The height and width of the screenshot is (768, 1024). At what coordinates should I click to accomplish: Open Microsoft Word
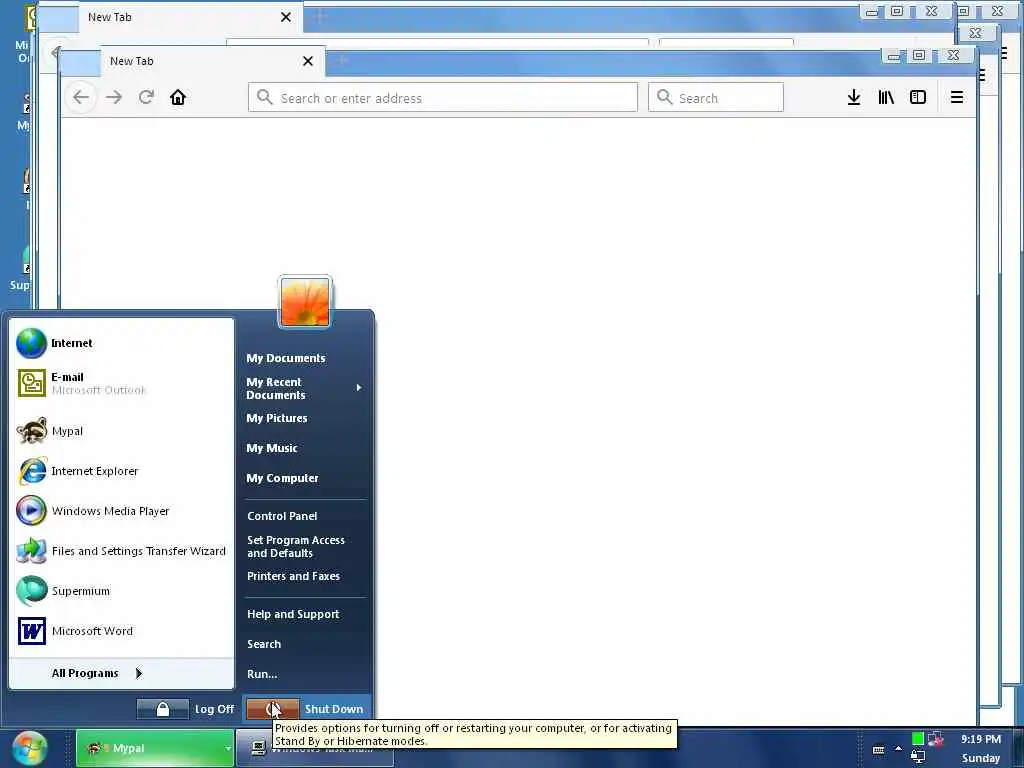click(121, 631)
